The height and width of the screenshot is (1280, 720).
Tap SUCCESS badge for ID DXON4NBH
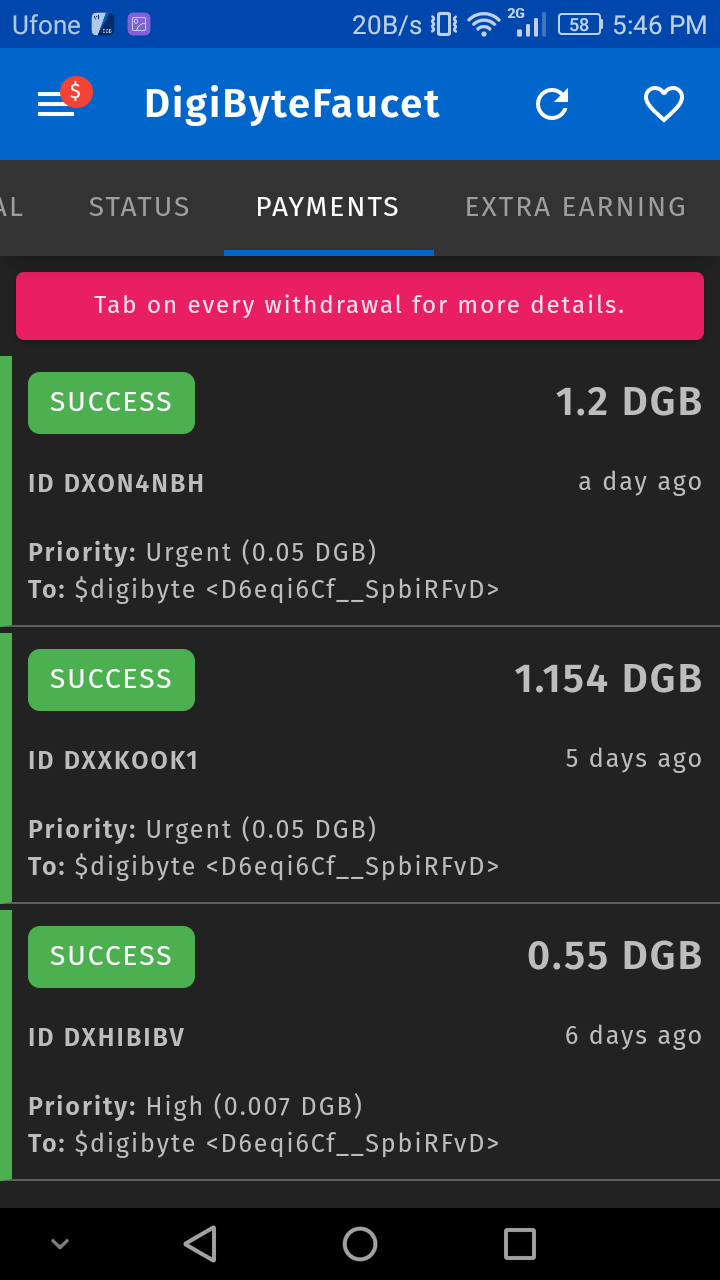111,403
